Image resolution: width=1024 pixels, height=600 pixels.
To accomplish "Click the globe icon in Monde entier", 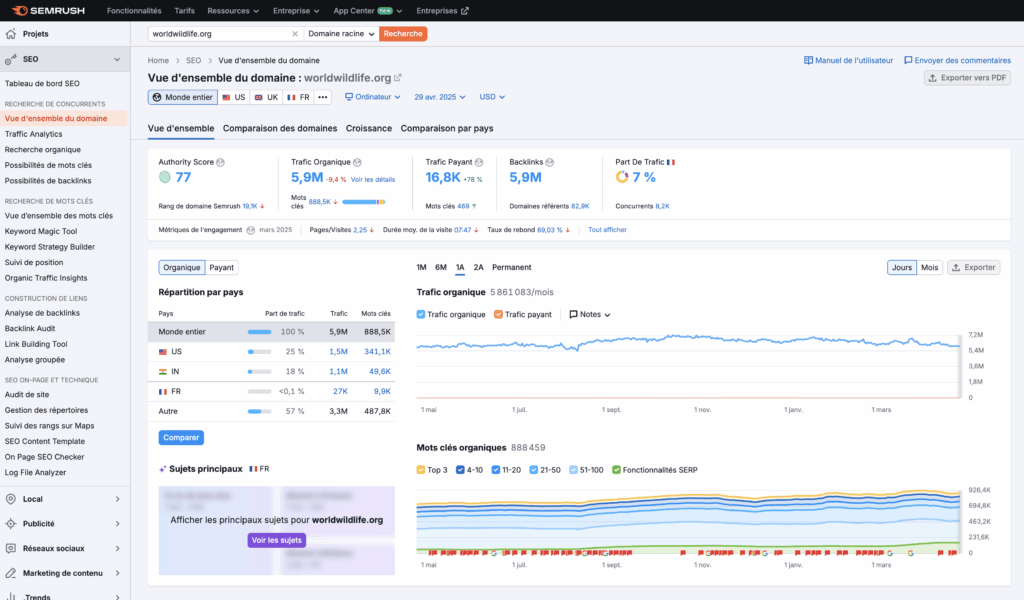I will (x=157, y=97).
